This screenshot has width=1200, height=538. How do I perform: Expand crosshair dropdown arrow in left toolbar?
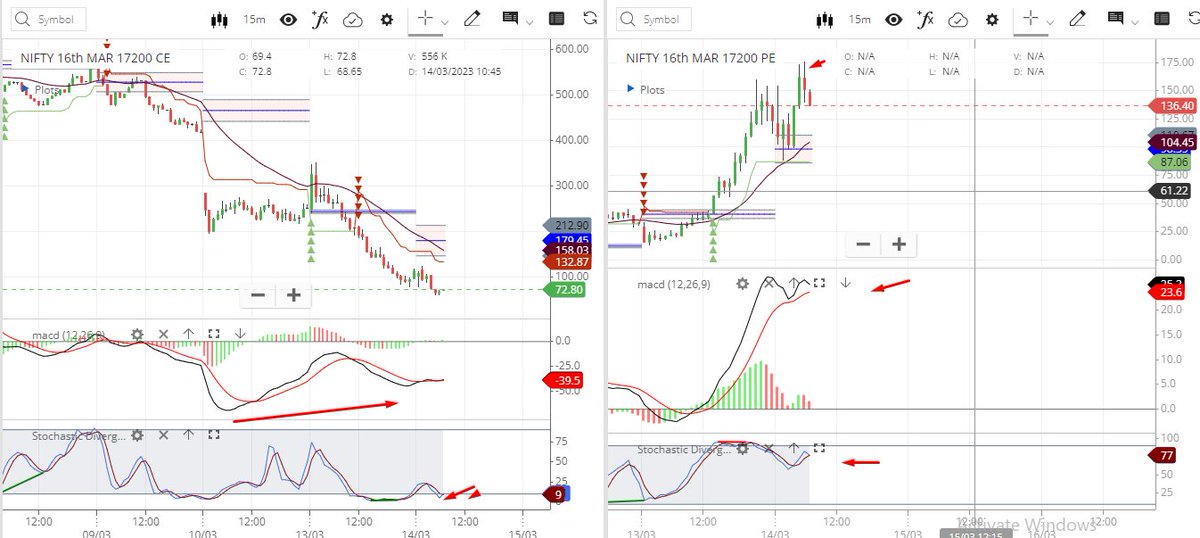(x=444, y=21)
